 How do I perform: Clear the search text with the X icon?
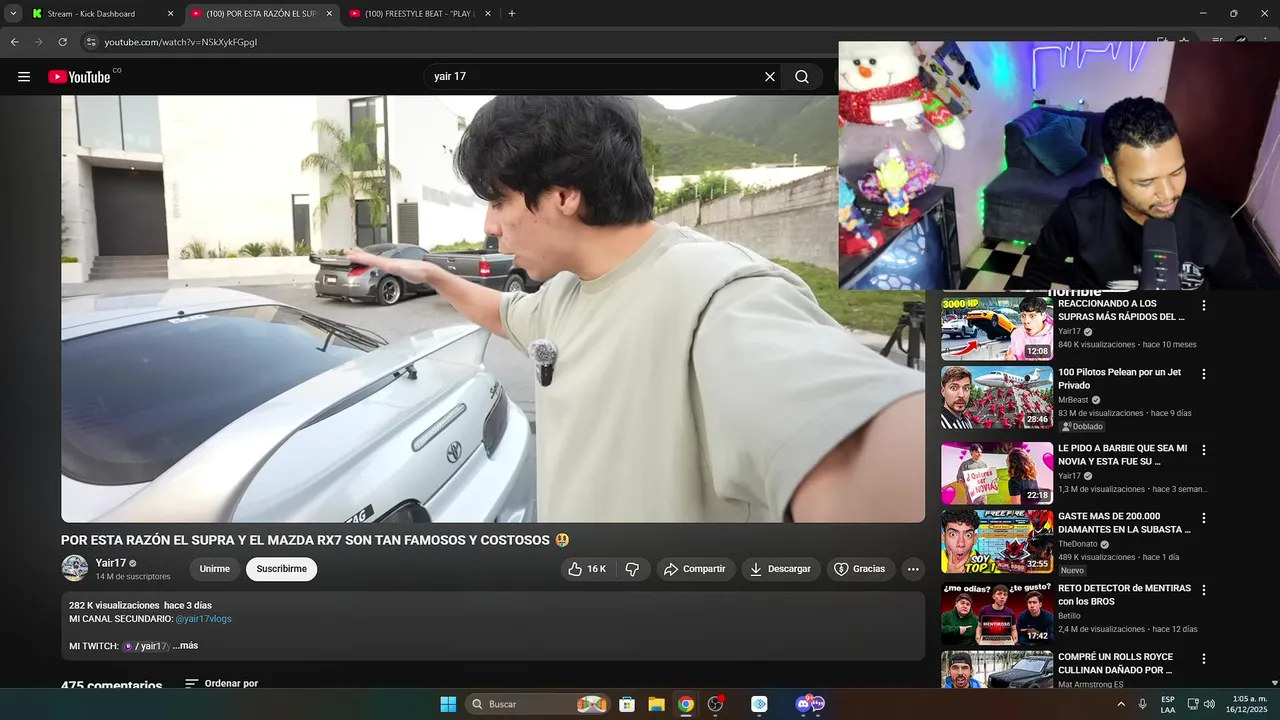(x=770, y=77)
